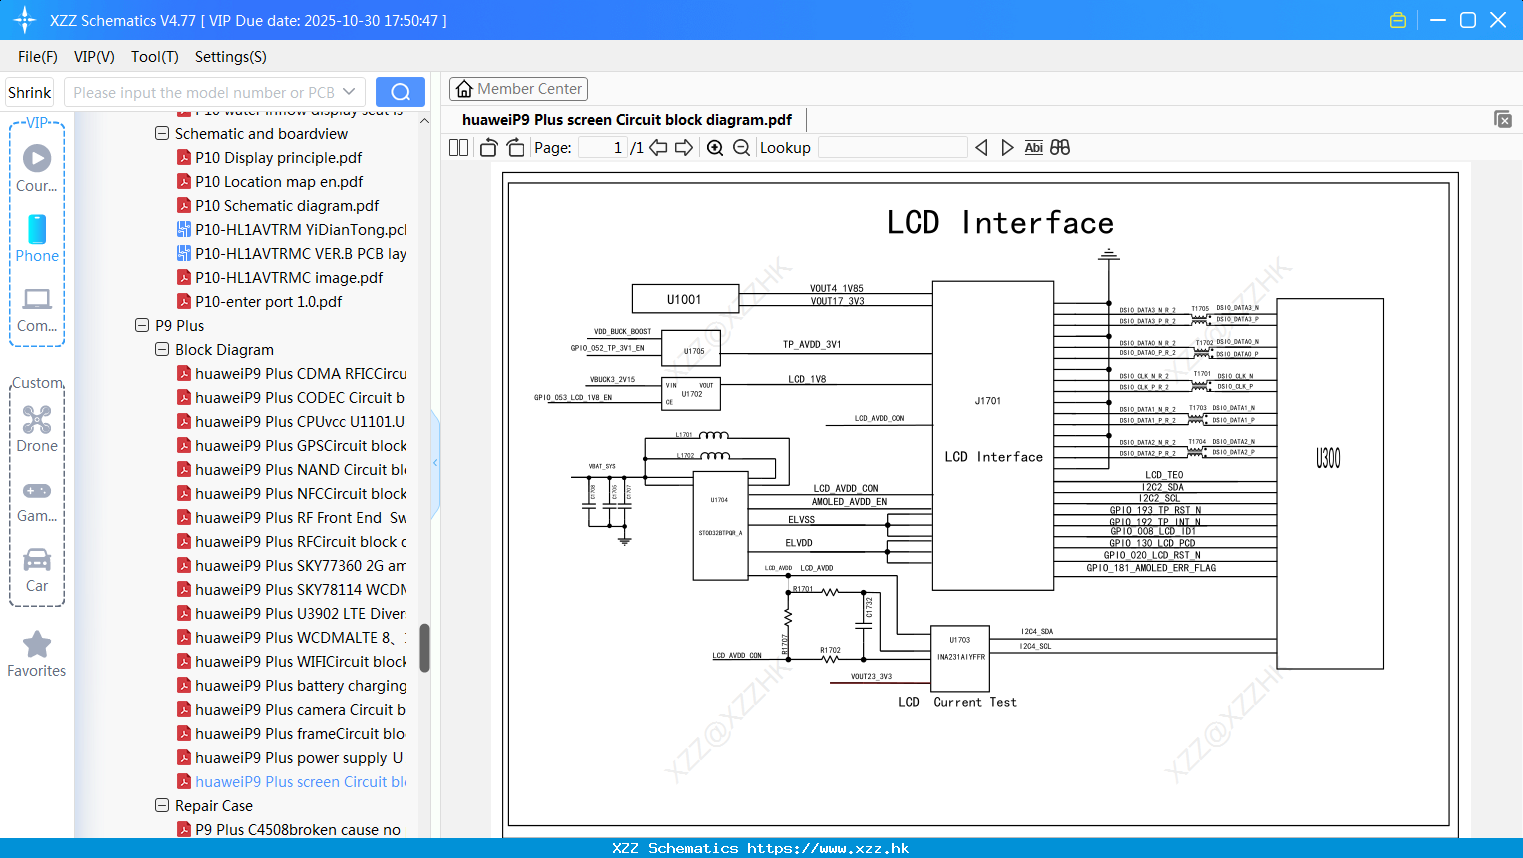The height and width of the screenshot is (858, 1523).
Task: Jump to previous lookup result triangle
Action: pyautogui.click(x=981, y=148)
